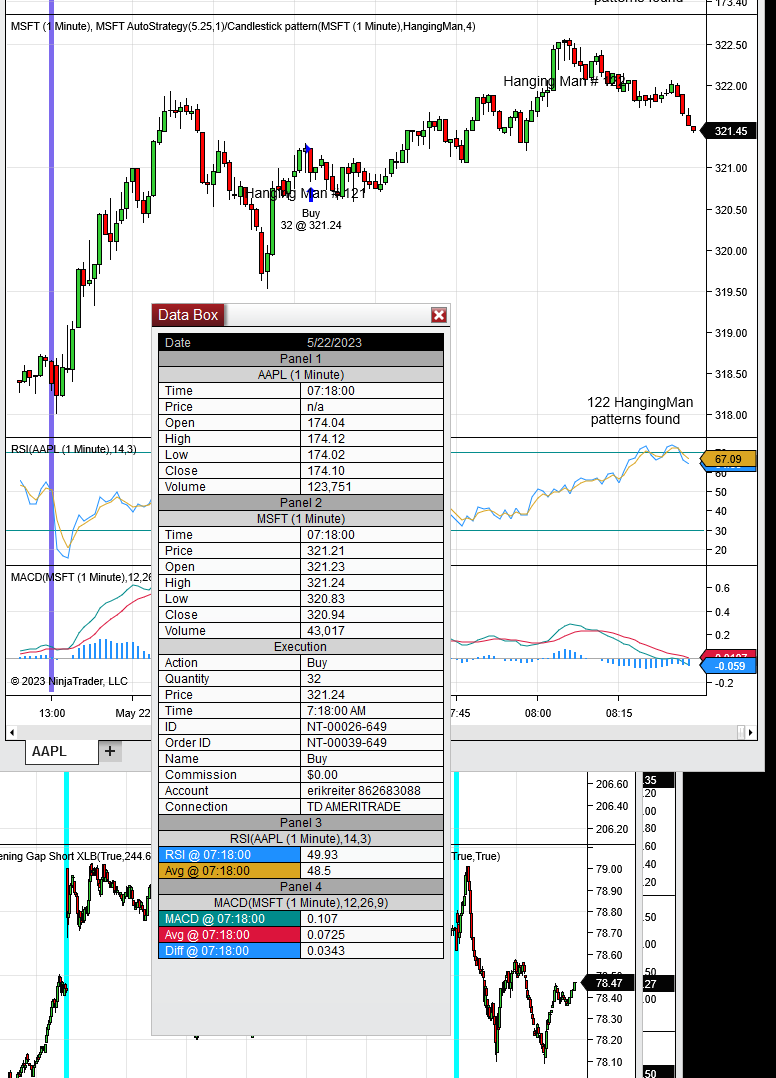Click the Price value 321.21

pos(326,550)
